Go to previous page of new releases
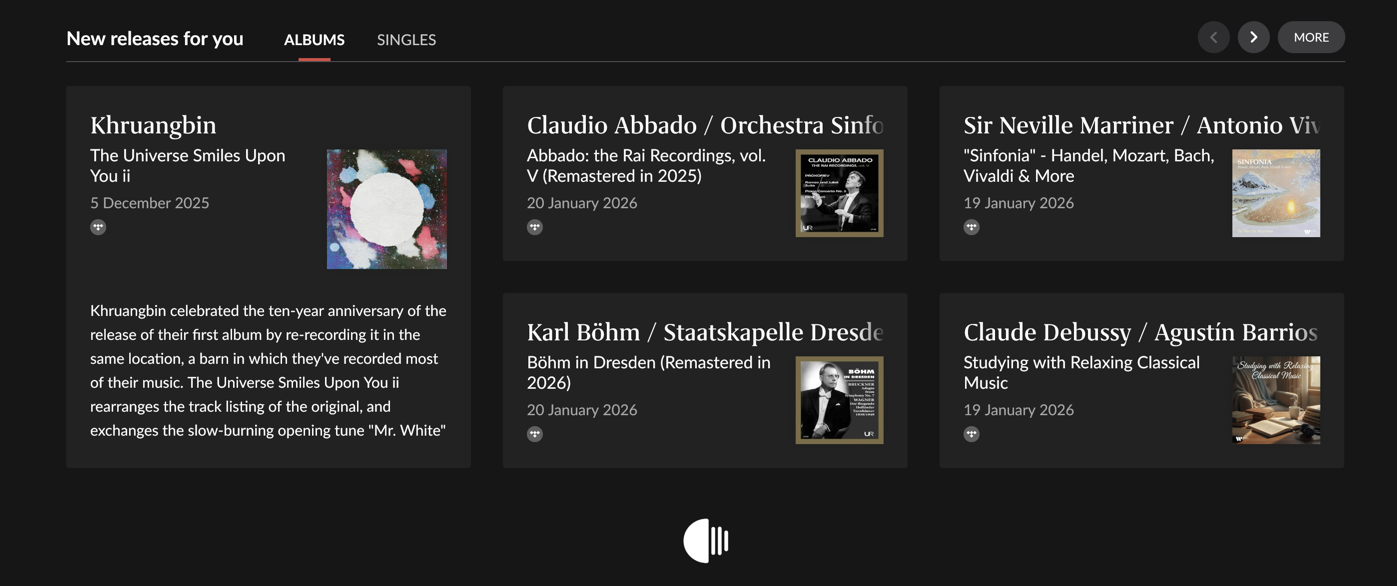 pos(1213,37)
